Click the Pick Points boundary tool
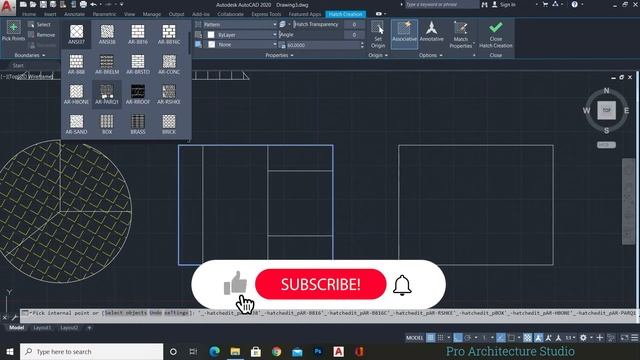640x360 pixels. click(x=13, y=31)
